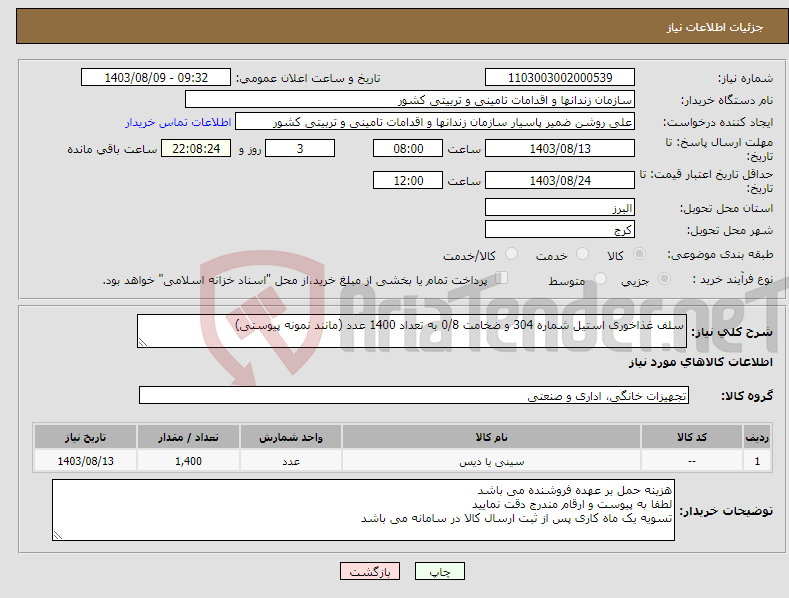789x598 pixels.
Task: Click the buyer notes textarea resize handle
Action: [x=58, y=536]
